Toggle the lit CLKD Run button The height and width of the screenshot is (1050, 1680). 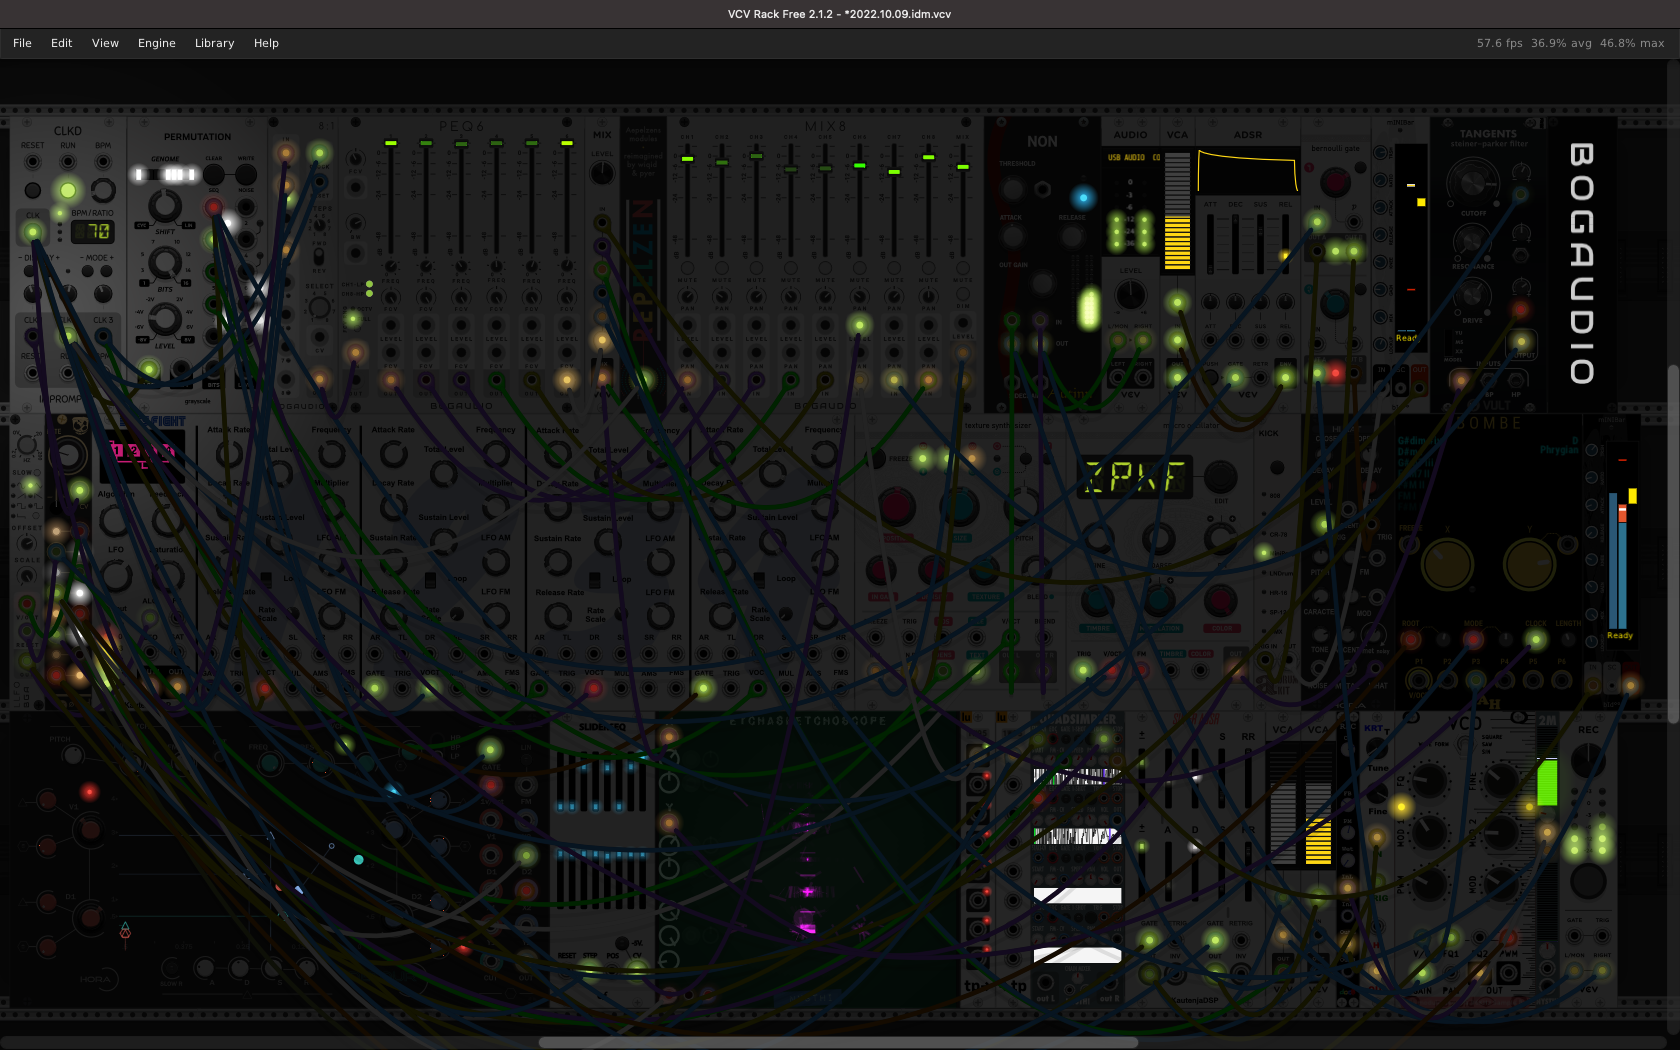click(x=68, y=190)
